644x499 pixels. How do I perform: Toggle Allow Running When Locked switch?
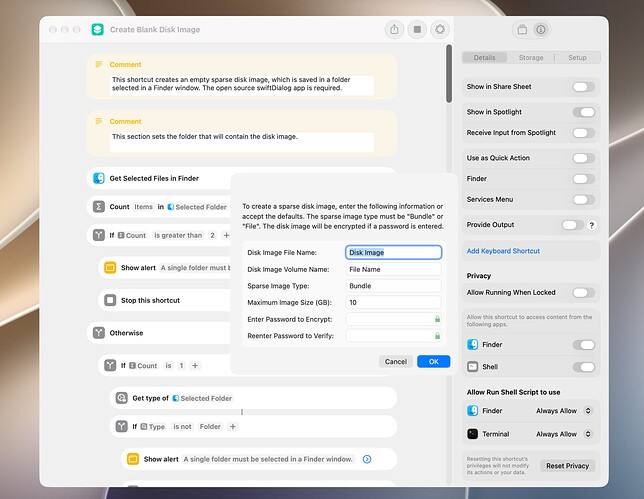(x=584, y=292)
